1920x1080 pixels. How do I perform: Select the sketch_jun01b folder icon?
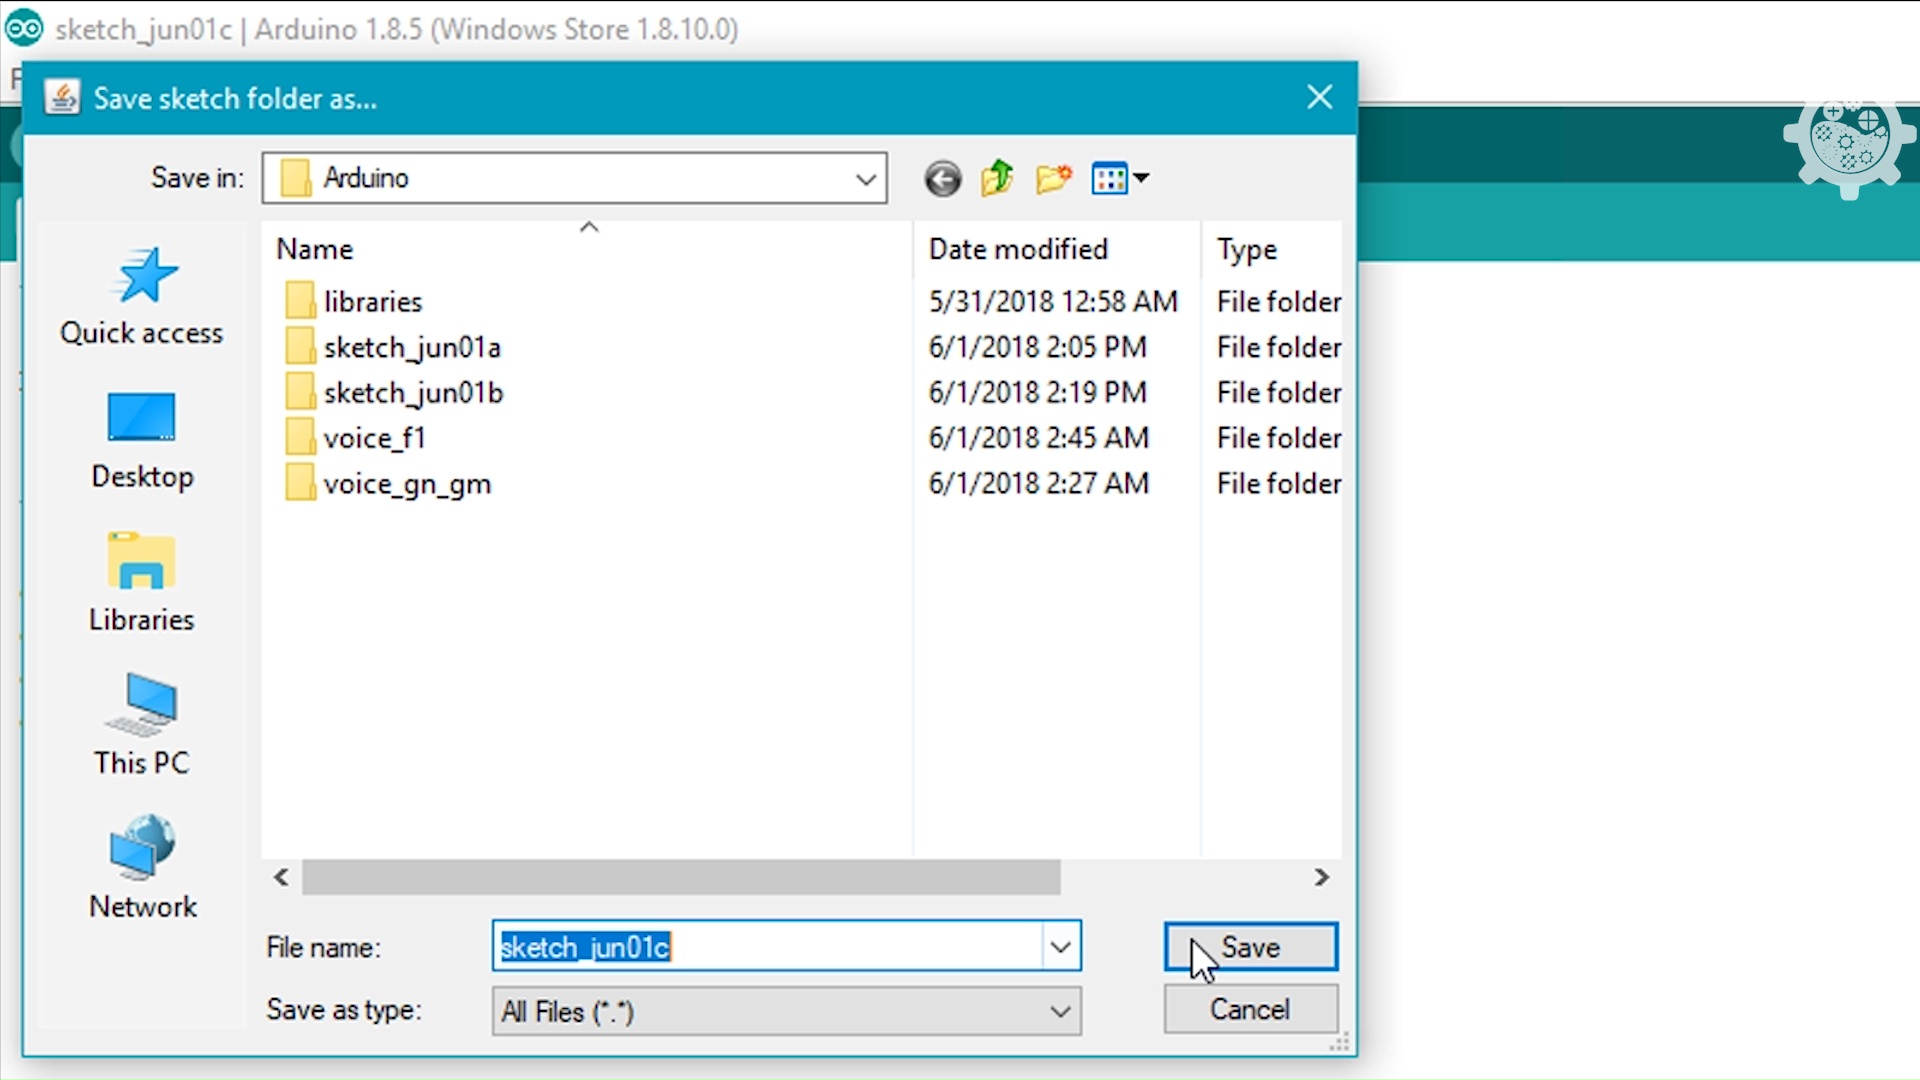(x=300, y=392)
